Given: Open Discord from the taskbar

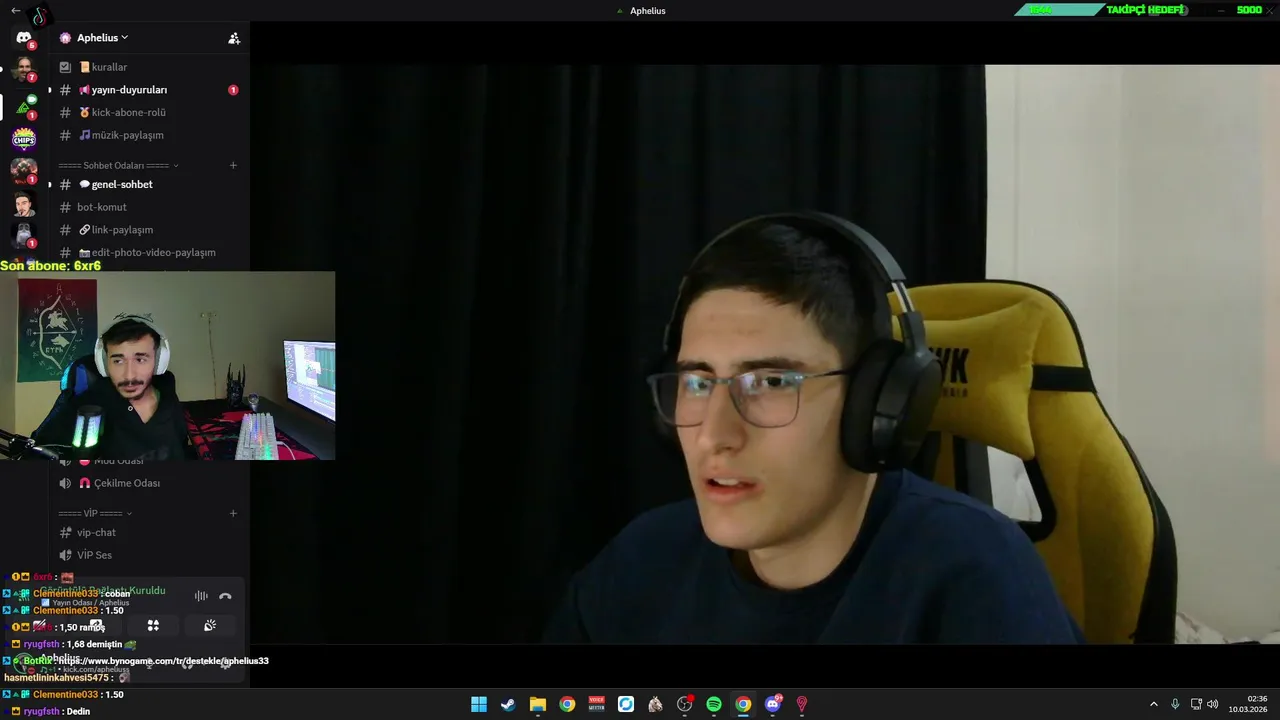Looking at the screenshot, I should coord(773,704).
